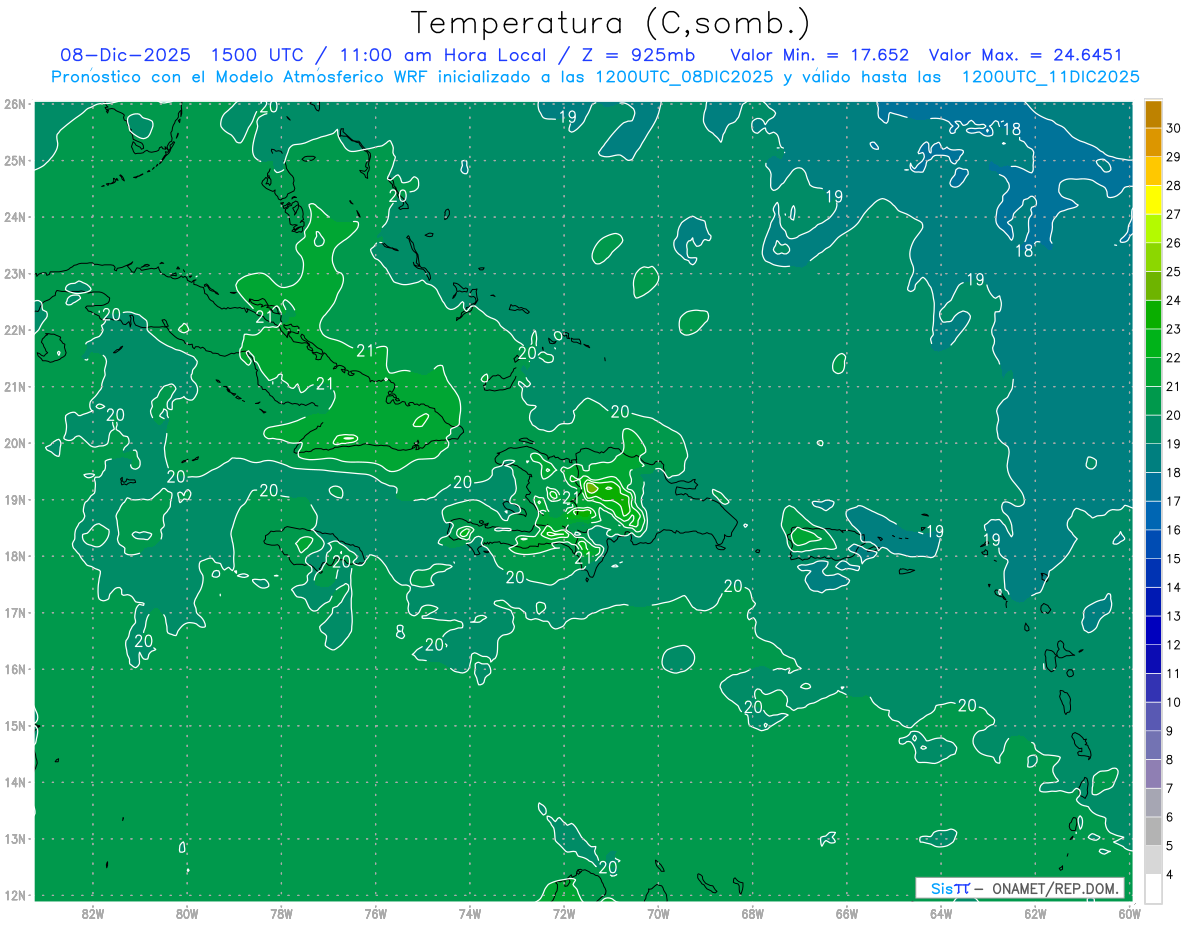Click the "14N" latitude axis label
Viewport: 1200px width, 927px height.
click(x=14, y=782)
